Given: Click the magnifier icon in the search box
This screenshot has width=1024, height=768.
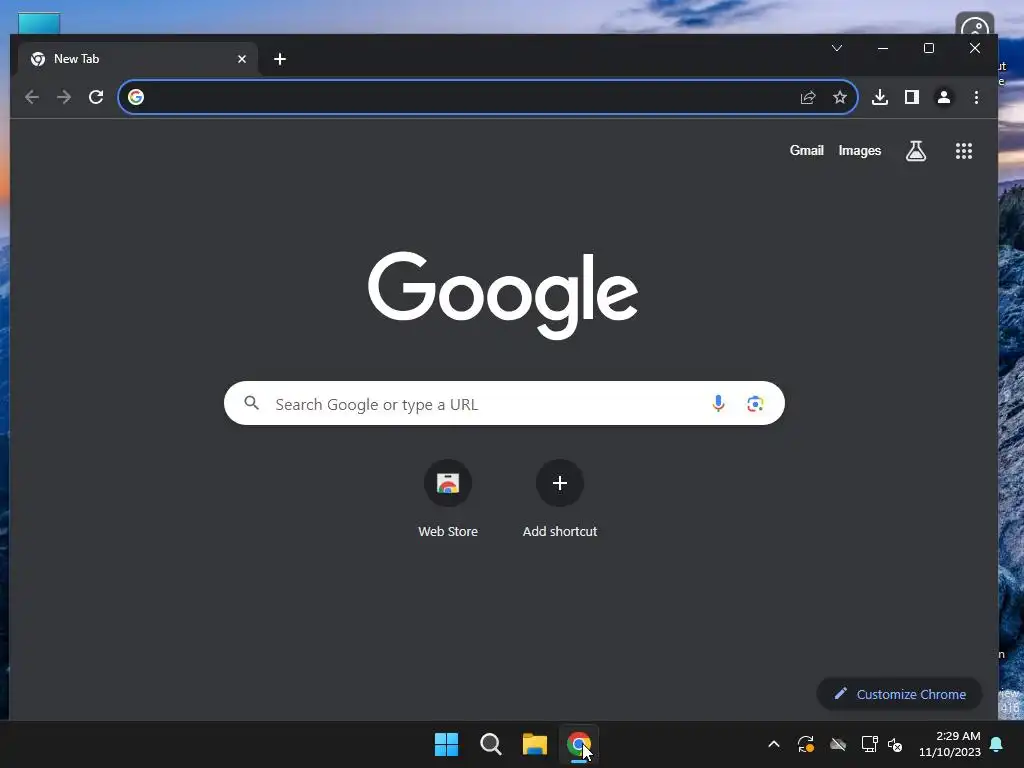Looking at the screenshot, I should [251, 403].
